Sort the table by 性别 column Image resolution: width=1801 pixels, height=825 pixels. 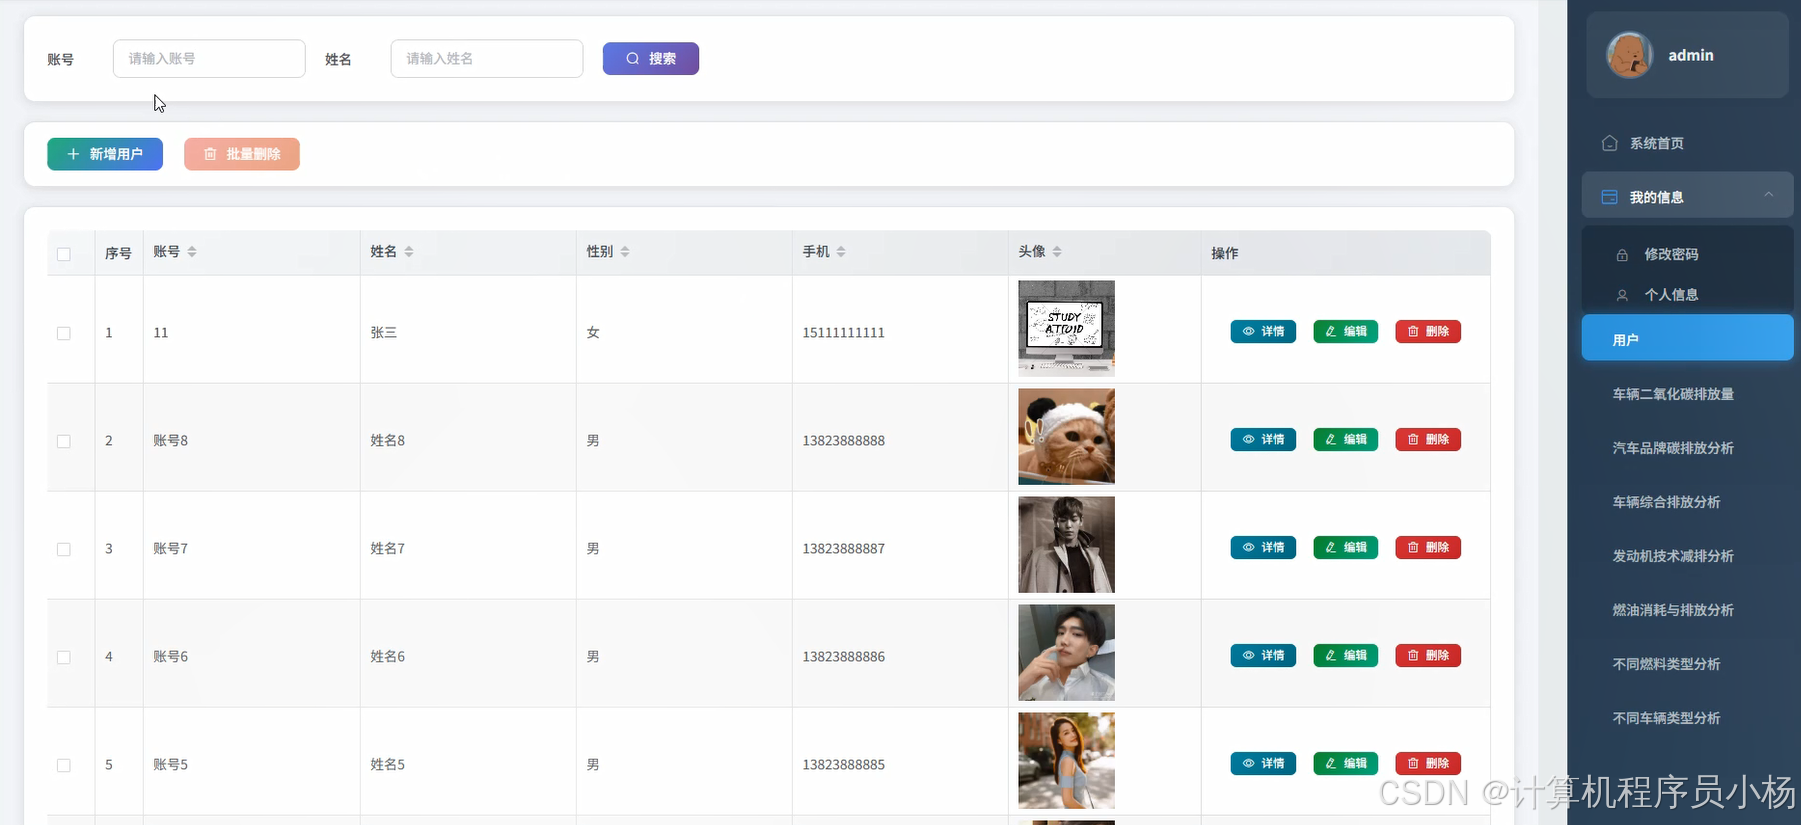624,252
